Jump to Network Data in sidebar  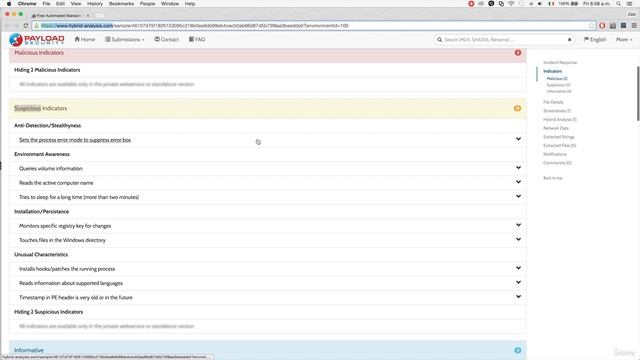[x=556, y=128]
